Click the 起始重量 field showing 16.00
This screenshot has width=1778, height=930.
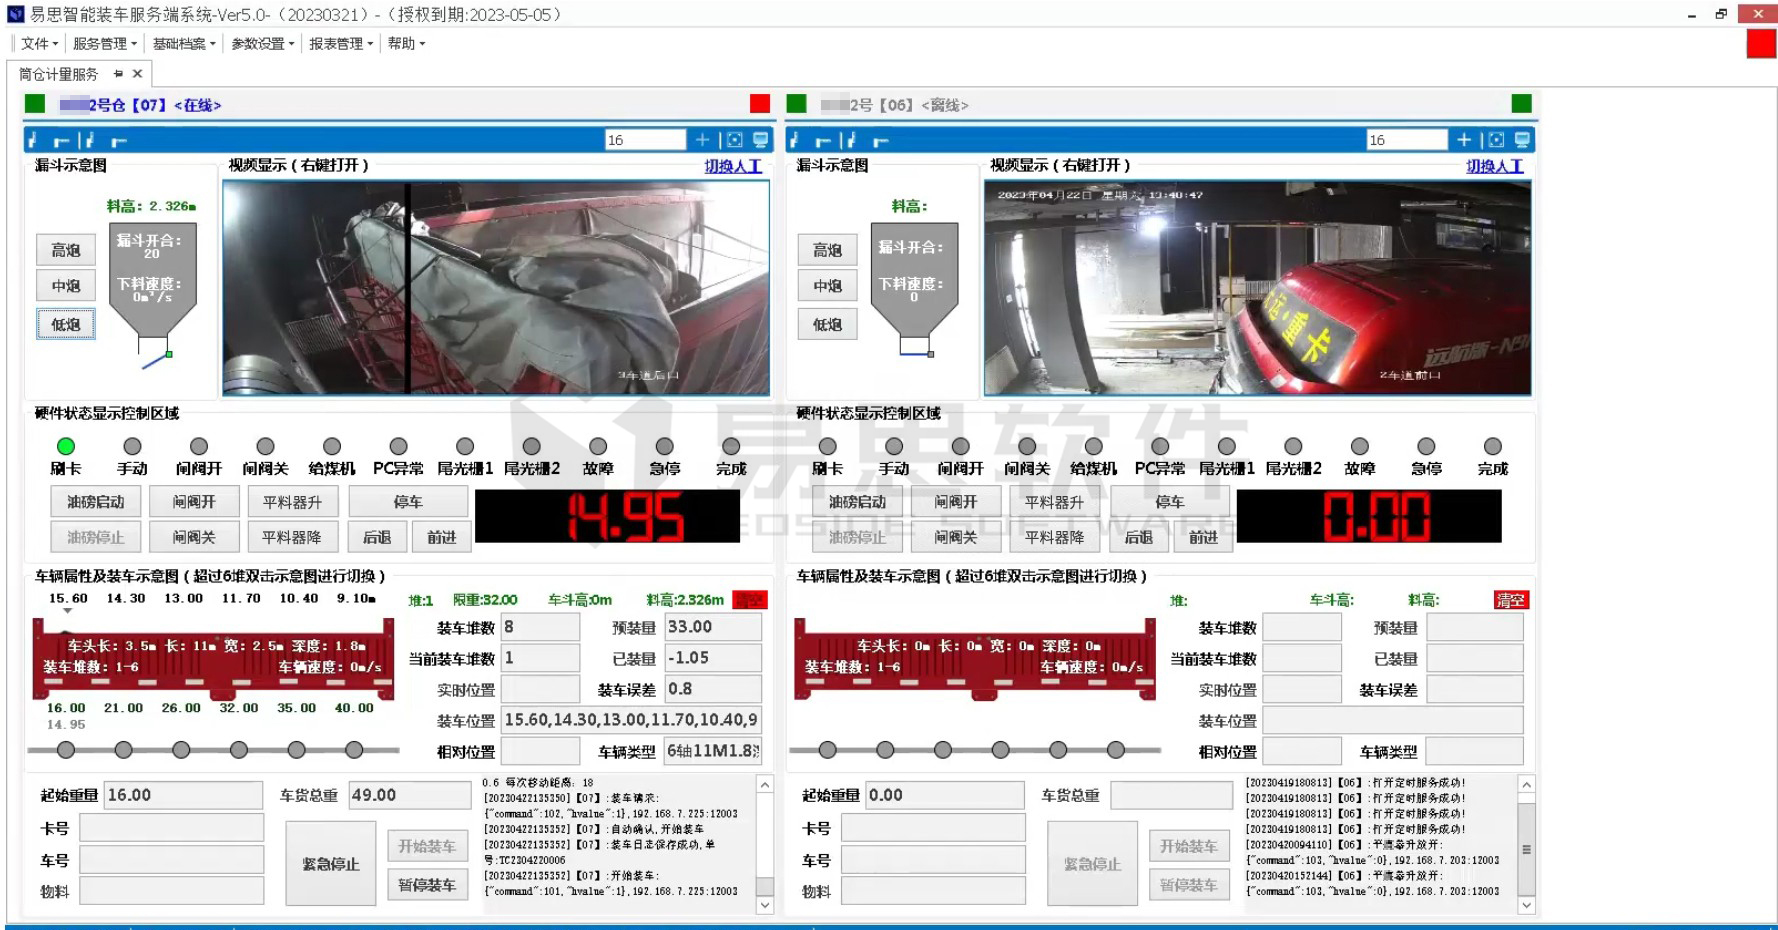(x=183, y=795)
